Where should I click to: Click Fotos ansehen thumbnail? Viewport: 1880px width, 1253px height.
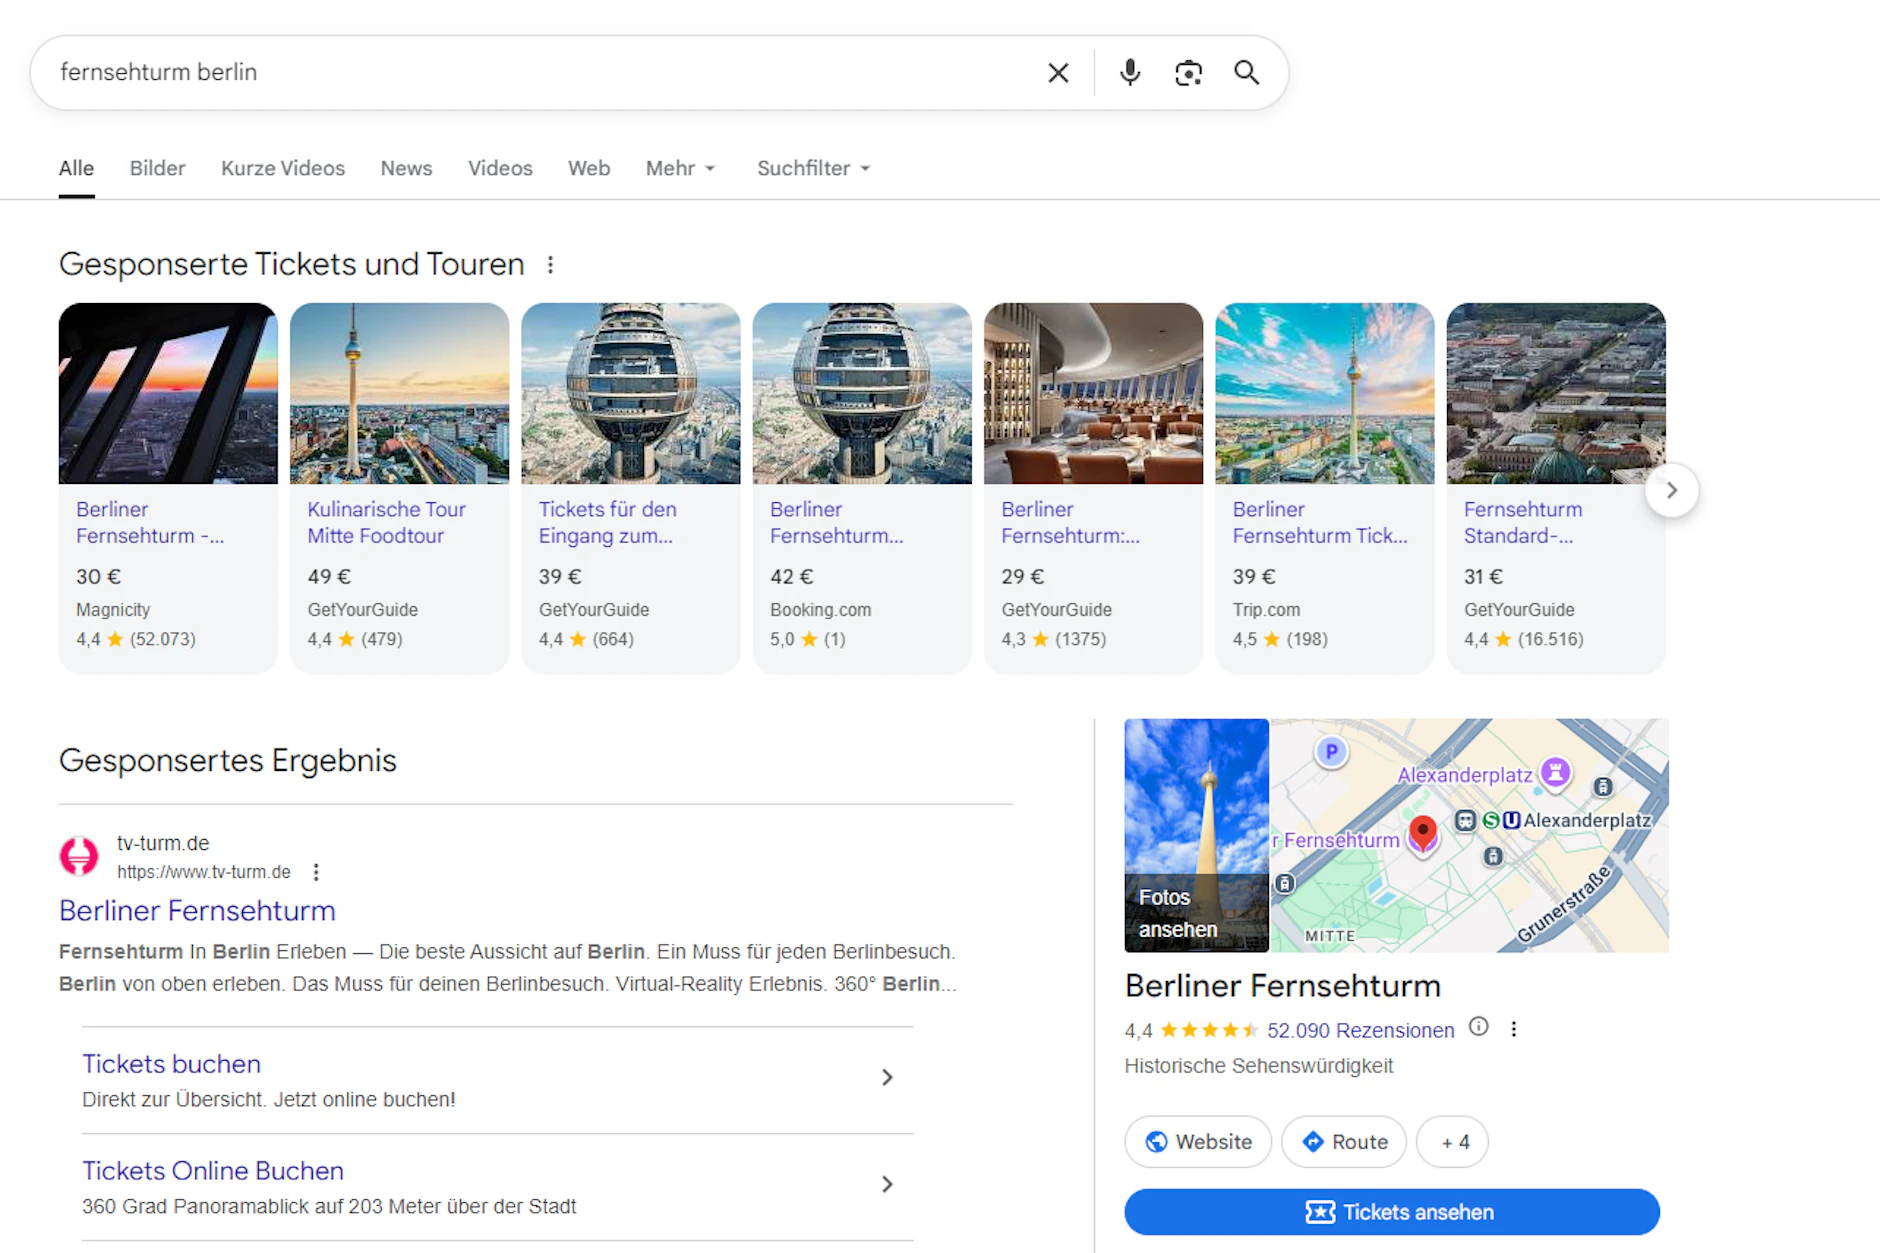[1196, 835]
